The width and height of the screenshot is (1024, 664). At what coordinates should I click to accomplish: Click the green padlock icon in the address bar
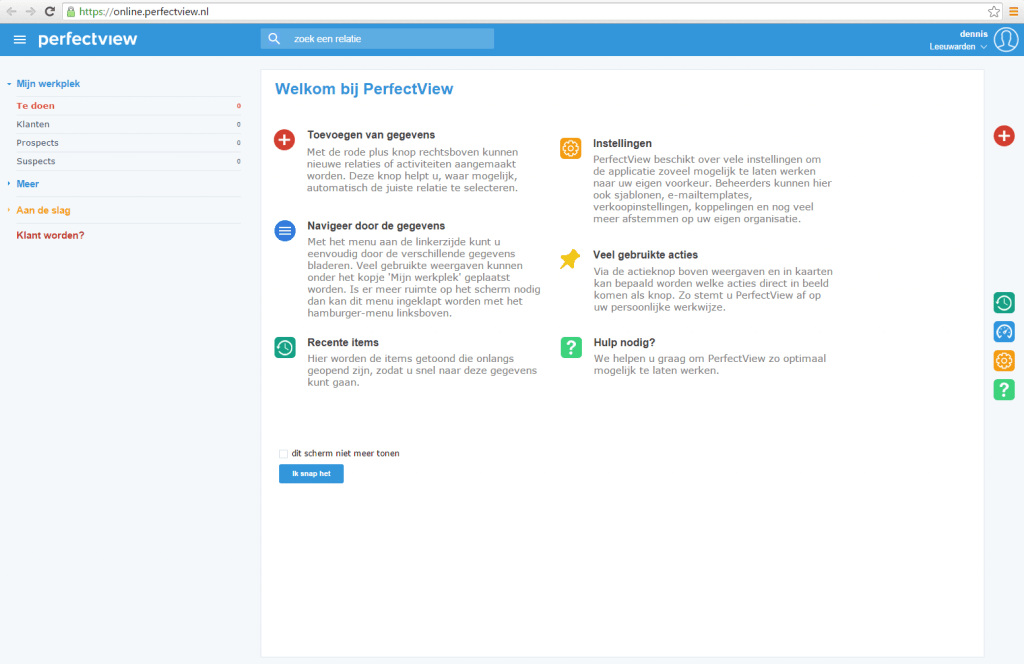coord(71,12)
